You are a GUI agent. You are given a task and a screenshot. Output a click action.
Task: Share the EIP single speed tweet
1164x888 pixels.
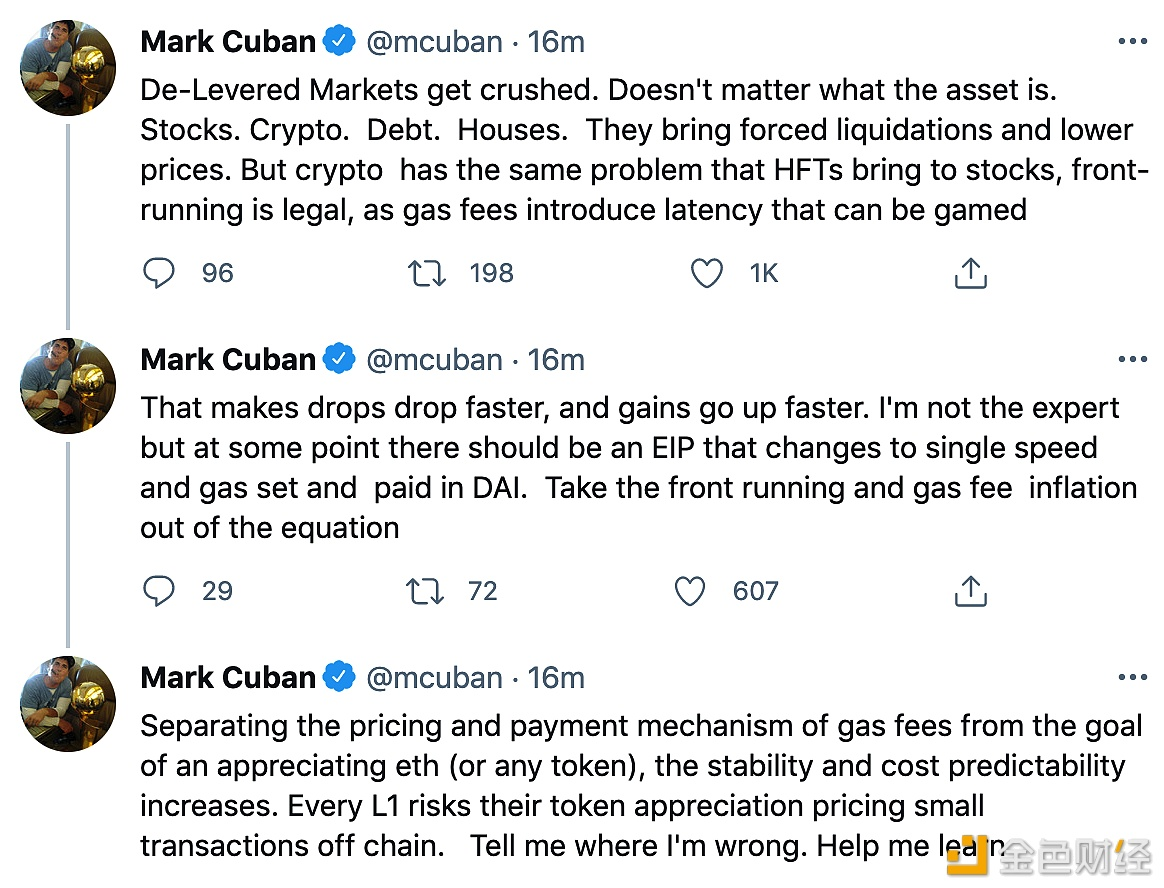(x=970, y=591)
